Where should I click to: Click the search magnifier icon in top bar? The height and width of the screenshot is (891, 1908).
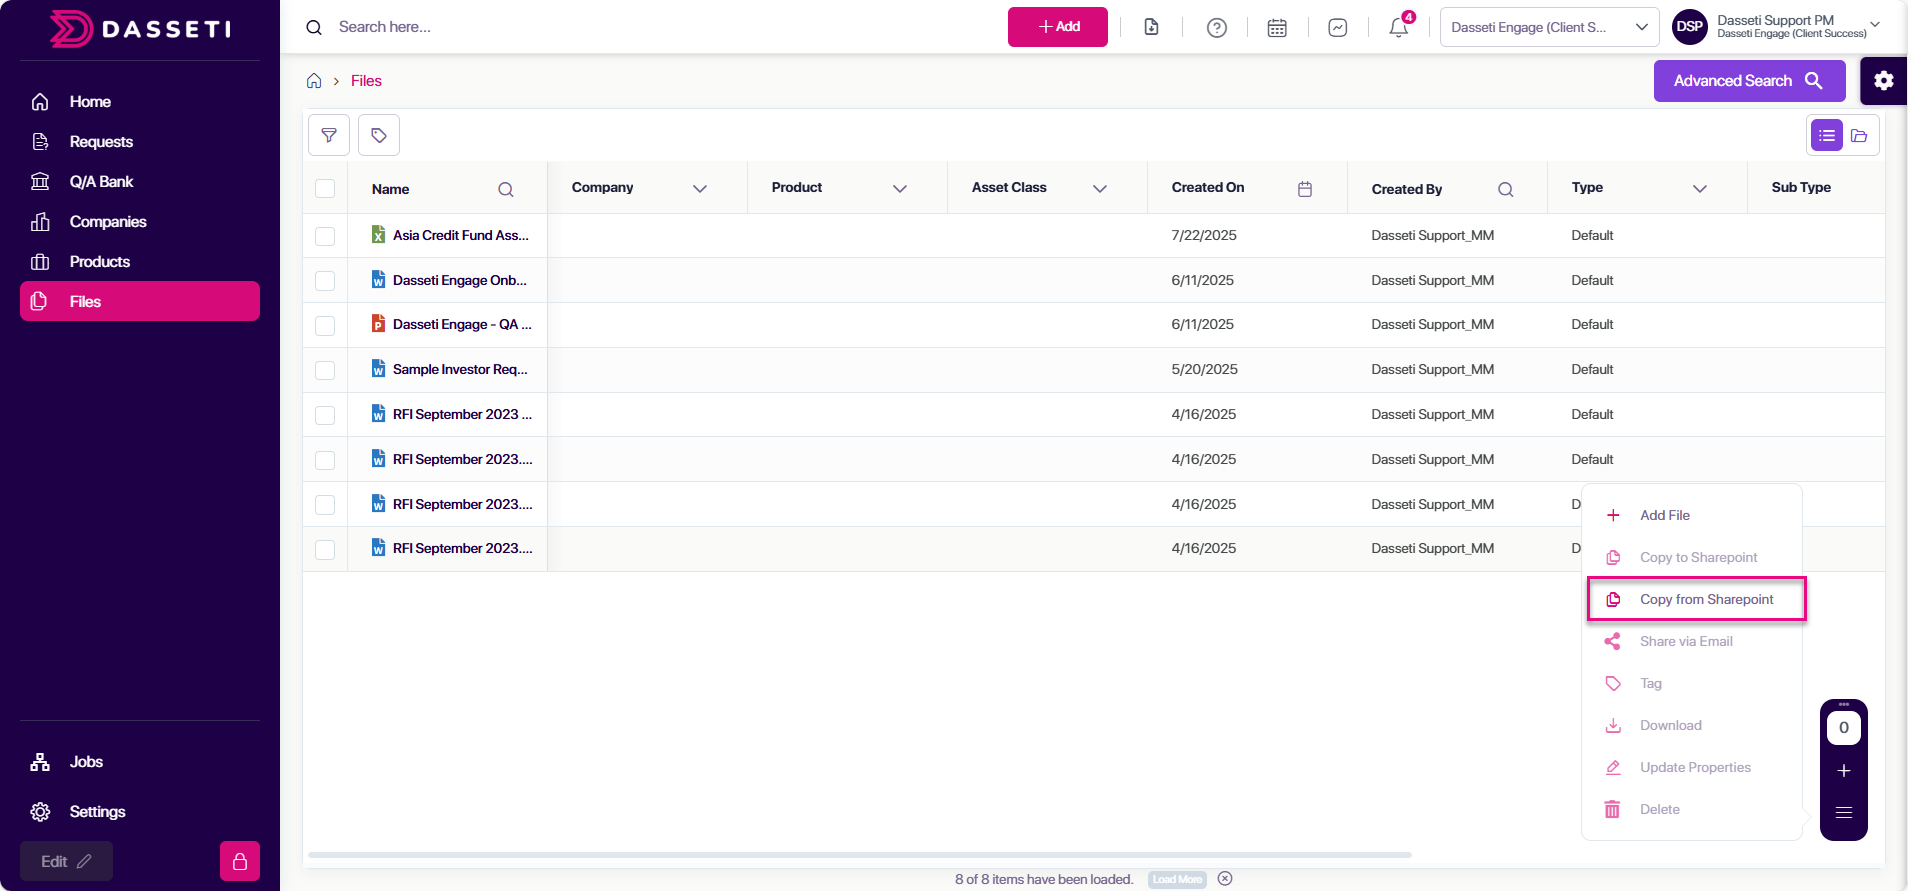point(314,27)
